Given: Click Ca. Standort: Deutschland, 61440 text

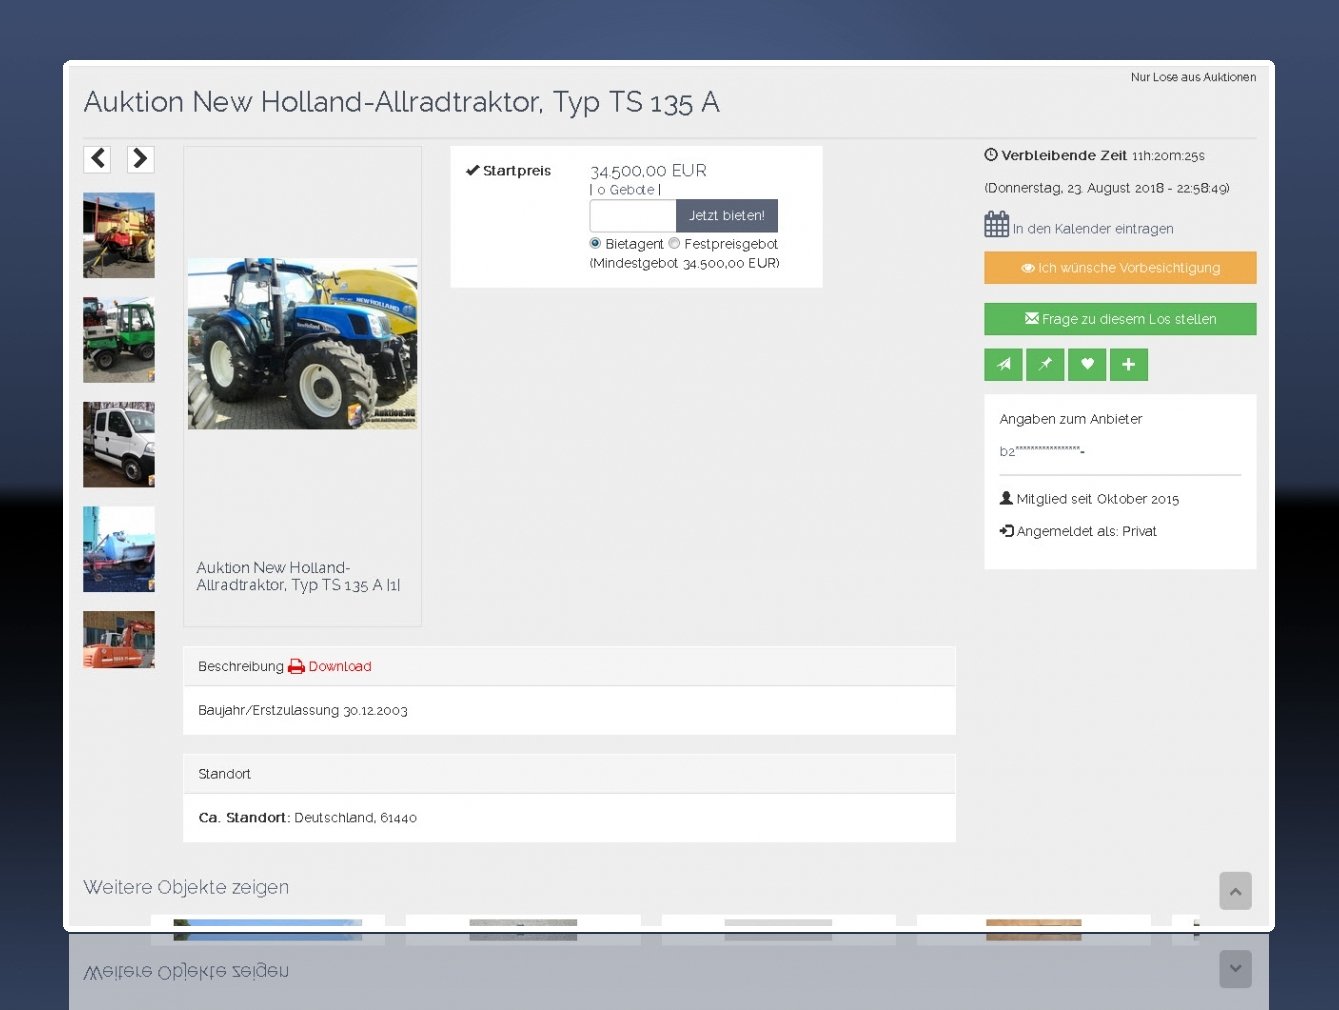Looking at the screenshot, I should coord(308,818).
